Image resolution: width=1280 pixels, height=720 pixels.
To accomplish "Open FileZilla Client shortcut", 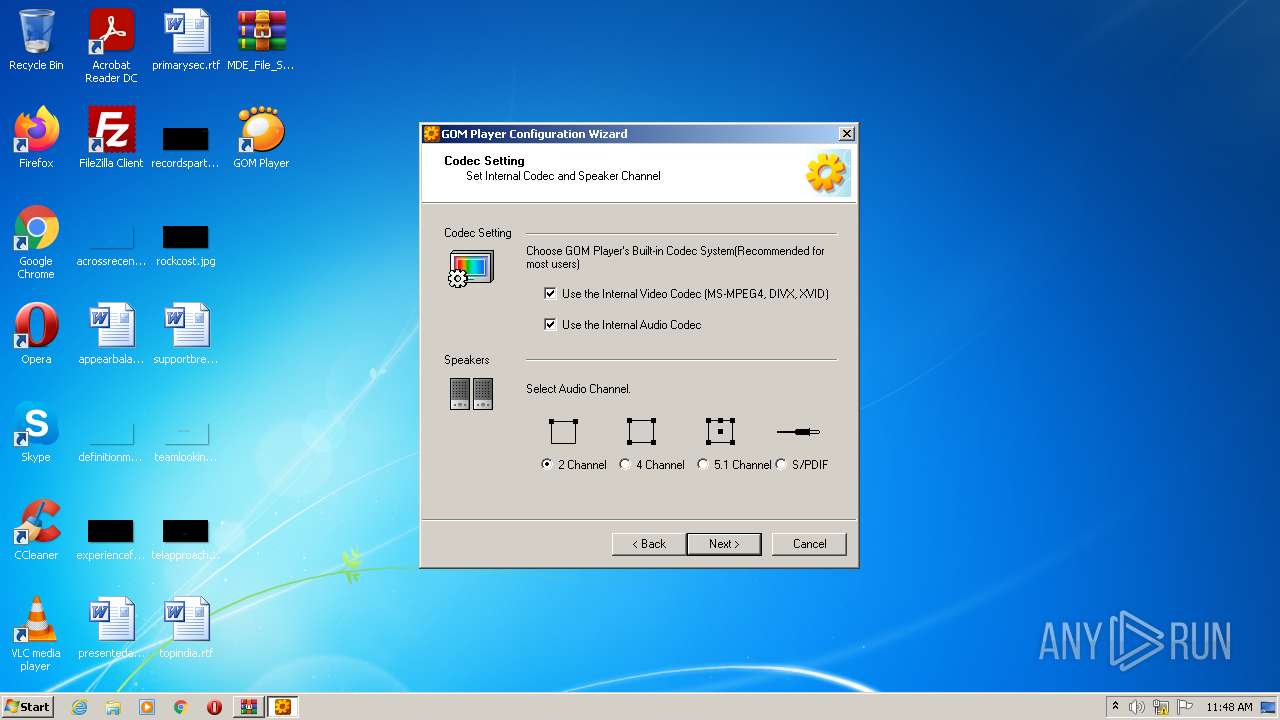I will 111,138.
